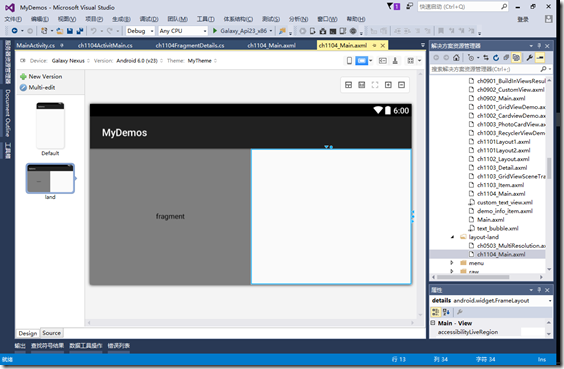Click the zoom in plus icon on canvas
Viewport: 564px width, 369px height.
(388, 85)
